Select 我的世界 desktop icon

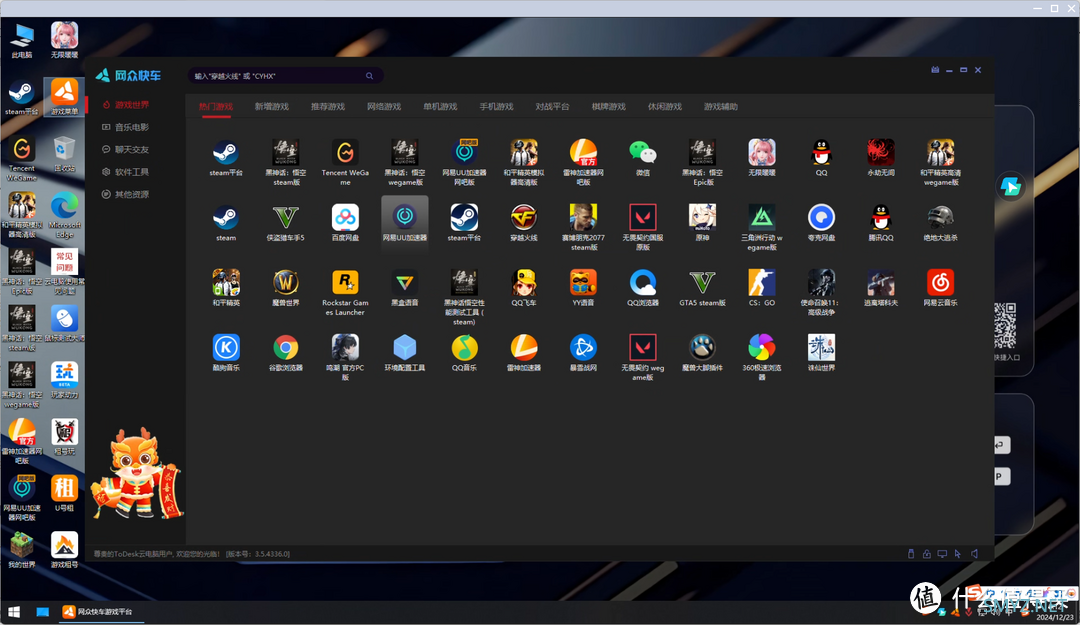click(22, 550)
